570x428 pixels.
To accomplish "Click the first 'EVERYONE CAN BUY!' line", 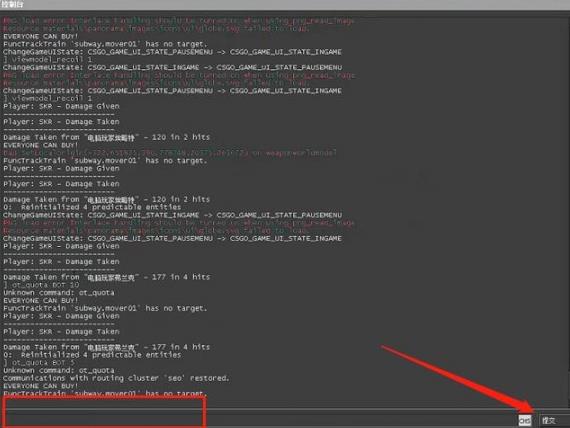I will 40,36.
